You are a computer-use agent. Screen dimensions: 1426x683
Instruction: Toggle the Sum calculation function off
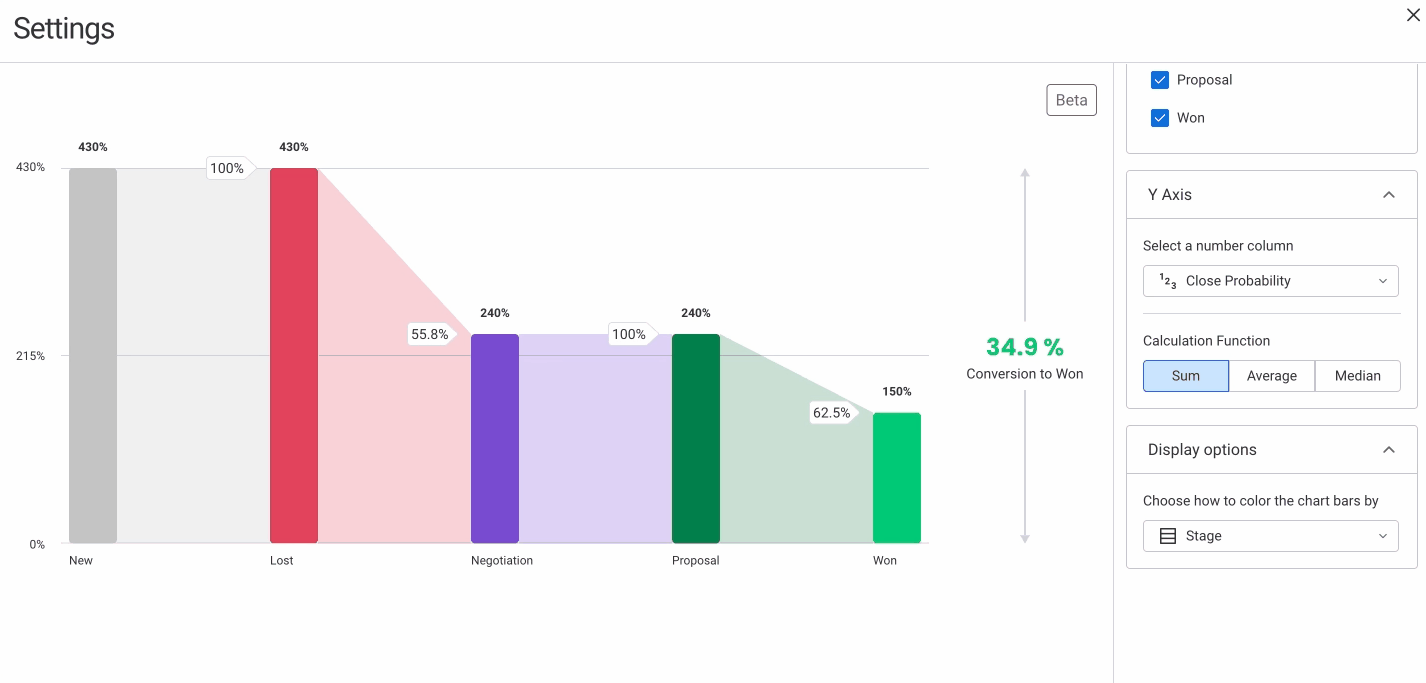click(x=1186, y=375)
